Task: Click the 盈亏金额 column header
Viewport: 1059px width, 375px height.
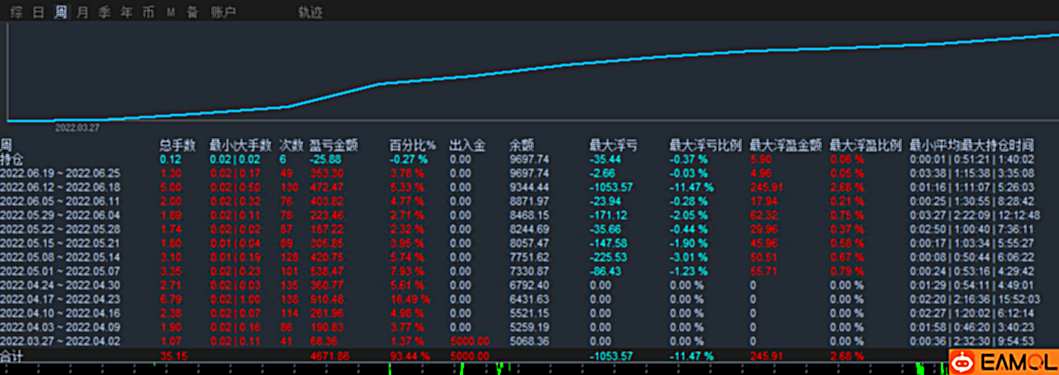Action: 334,145
